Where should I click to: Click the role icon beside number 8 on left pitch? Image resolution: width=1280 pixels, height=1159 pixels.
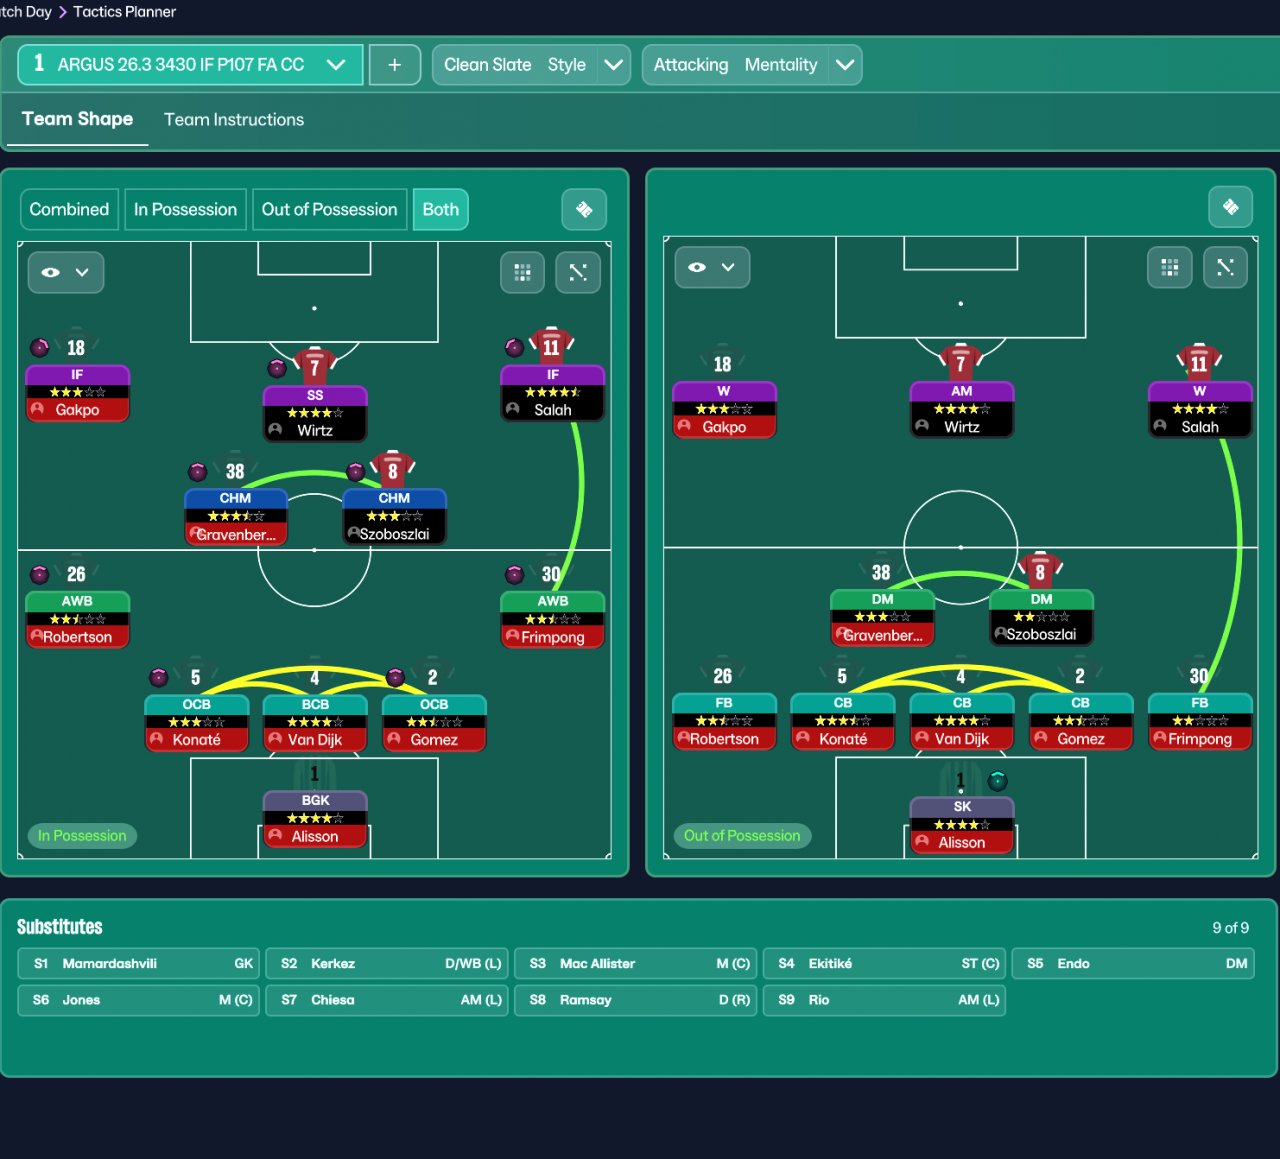coord(356,471)
